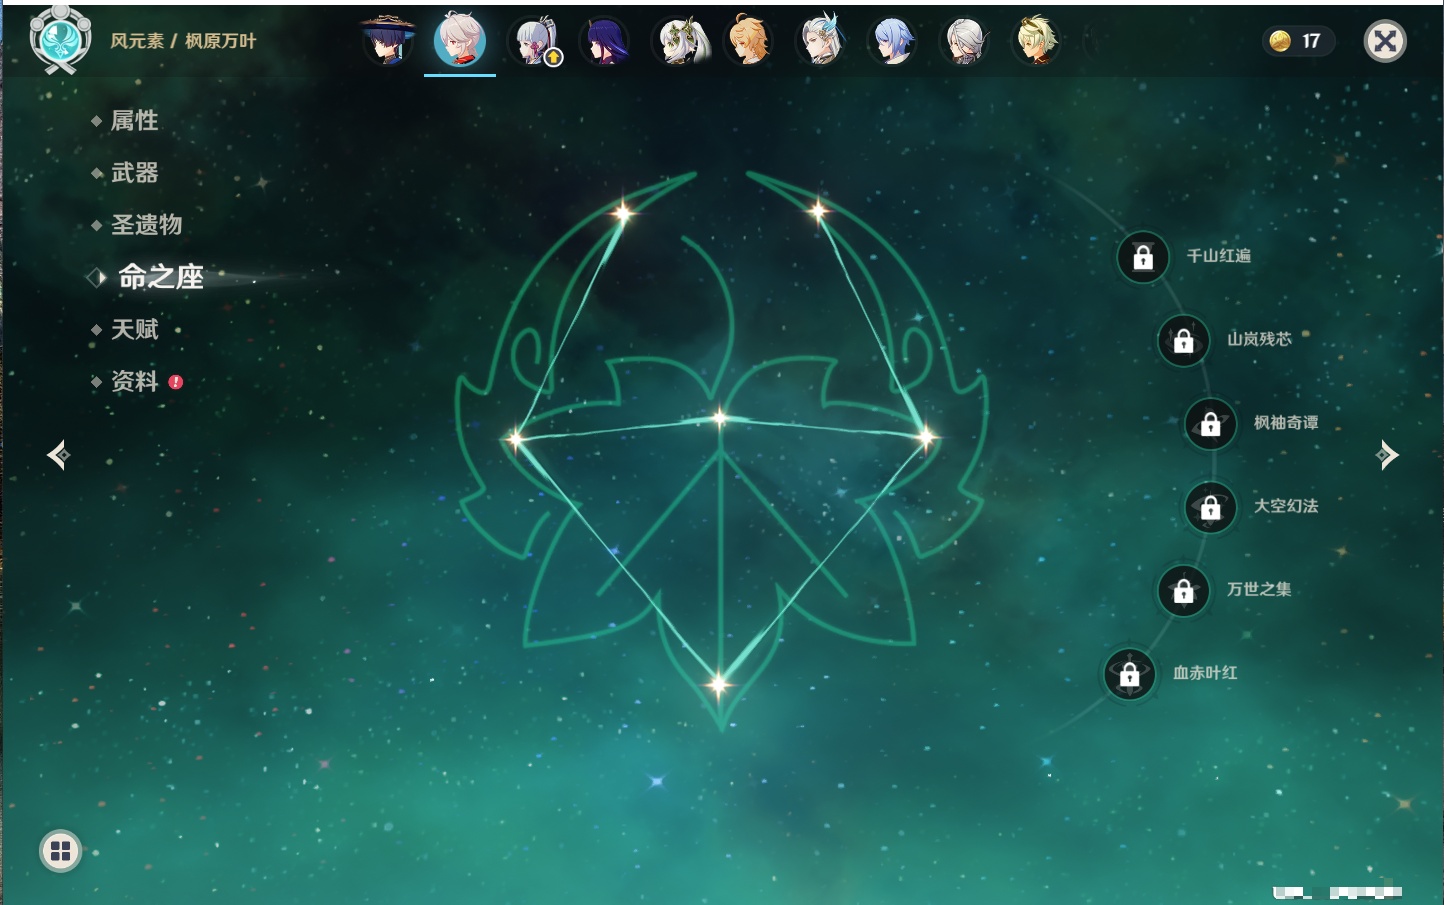Open the 圣遗物 artifacts tab

tap(146, 225)
